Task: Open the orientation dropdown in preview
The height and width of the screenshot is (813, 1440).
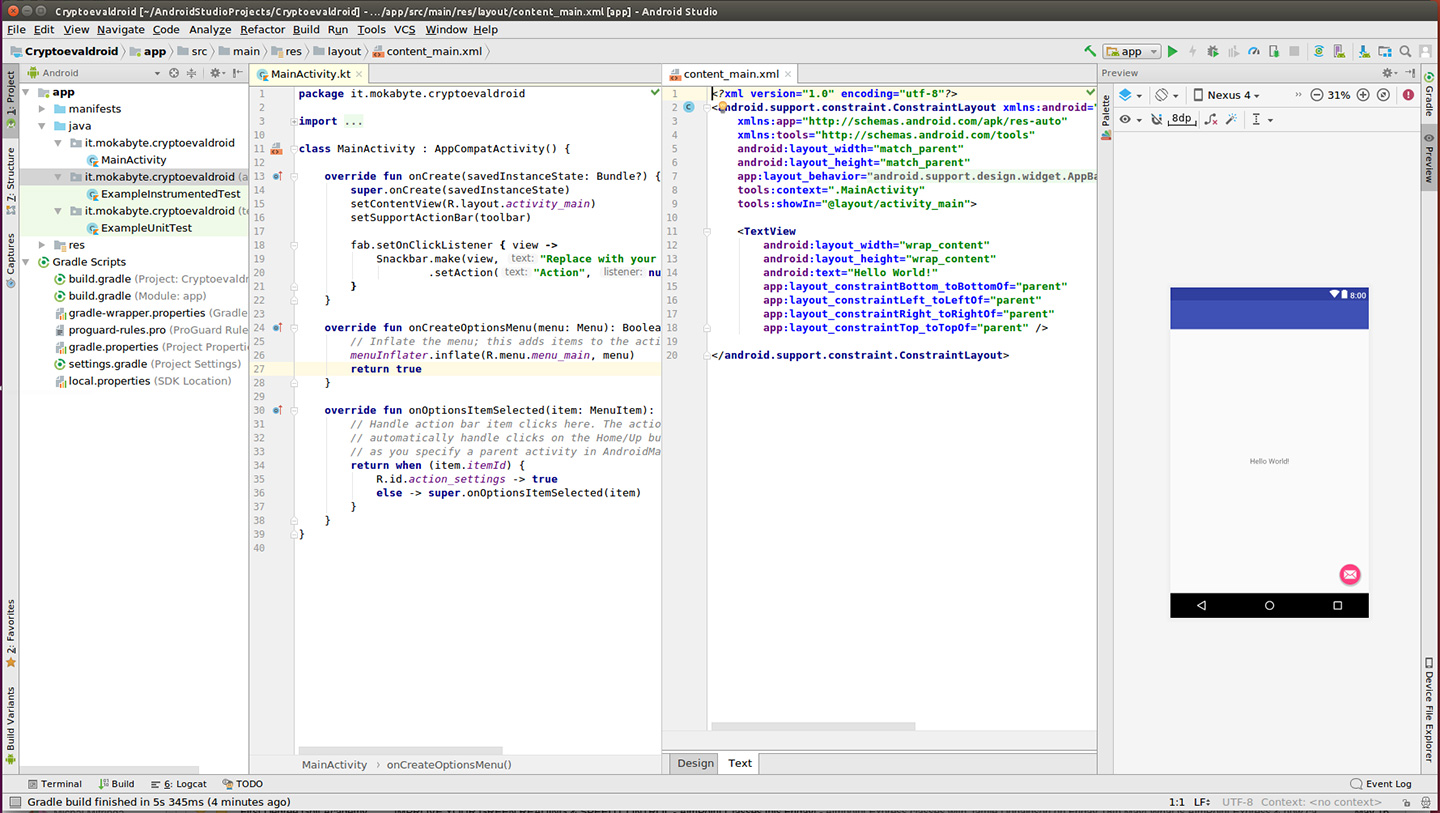Action: click(x=1166, y=95)
